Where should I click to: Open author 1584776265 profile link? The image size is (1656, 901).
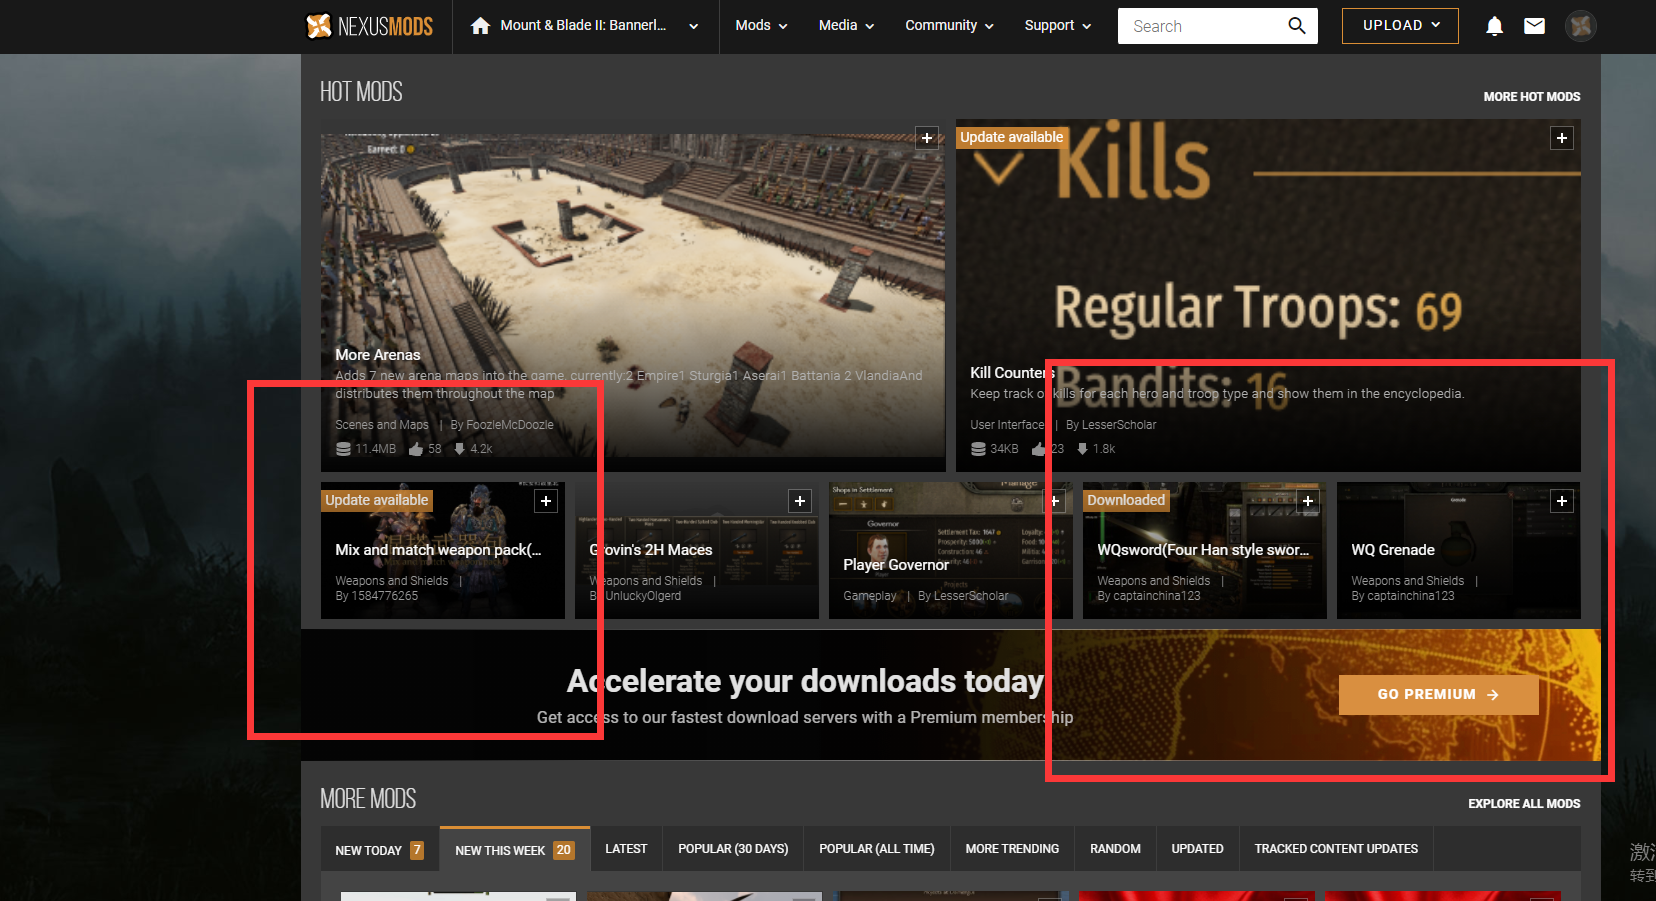(x=384, y=596)
